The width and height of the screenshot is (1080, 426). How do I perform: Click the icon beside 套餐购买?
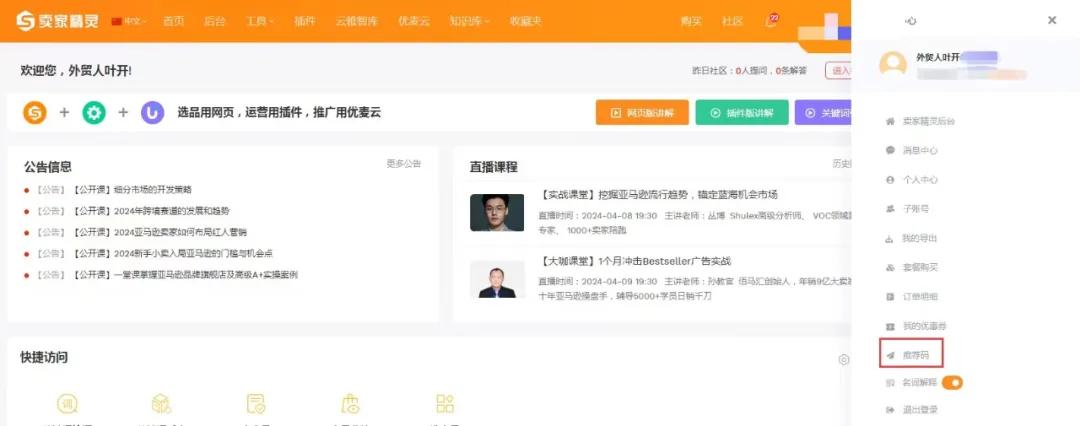pos(890,267)
